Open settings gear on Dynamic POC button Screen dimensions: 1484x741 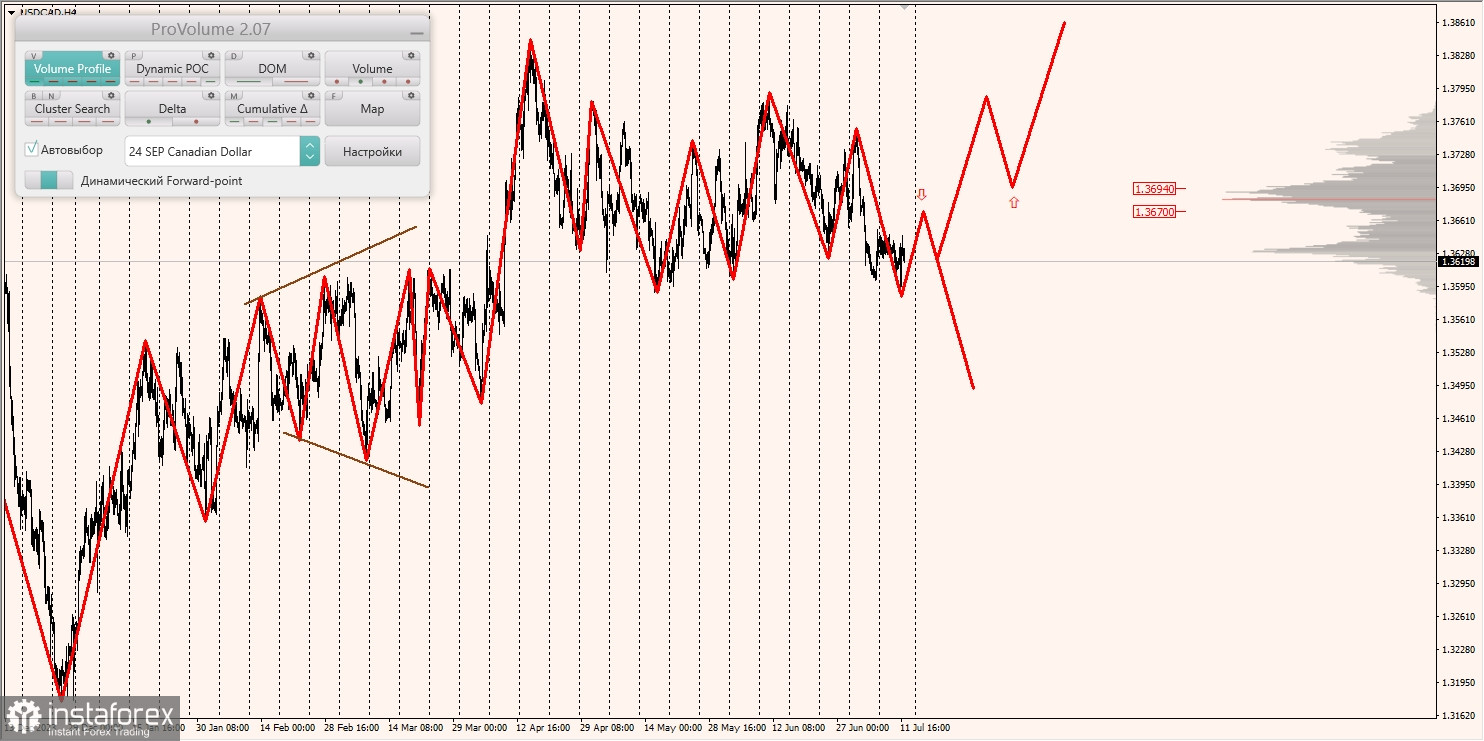(211, 55)
